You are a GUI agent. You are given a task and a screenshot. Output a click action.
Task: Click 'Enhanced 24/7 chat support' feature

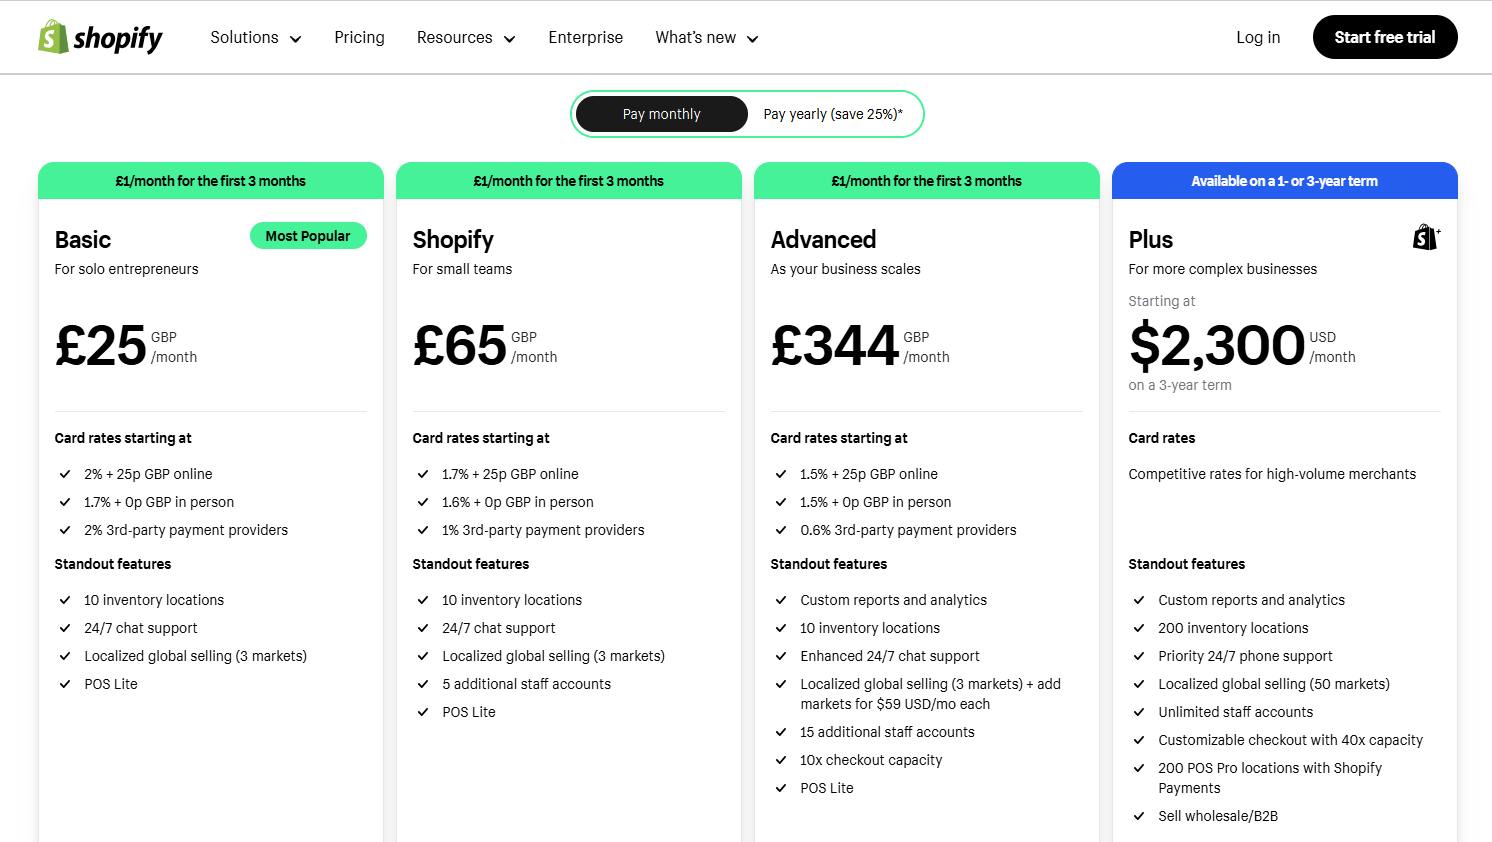point(890,656)
